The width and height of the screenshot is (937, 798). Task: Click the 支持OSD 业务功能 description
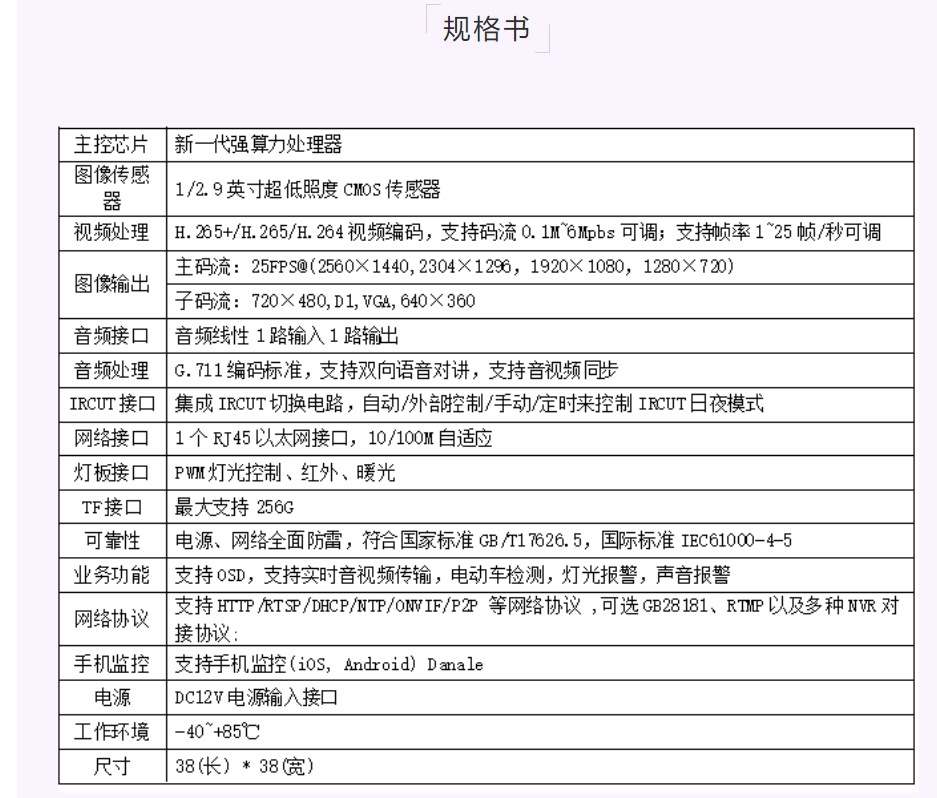coord(452,576)
